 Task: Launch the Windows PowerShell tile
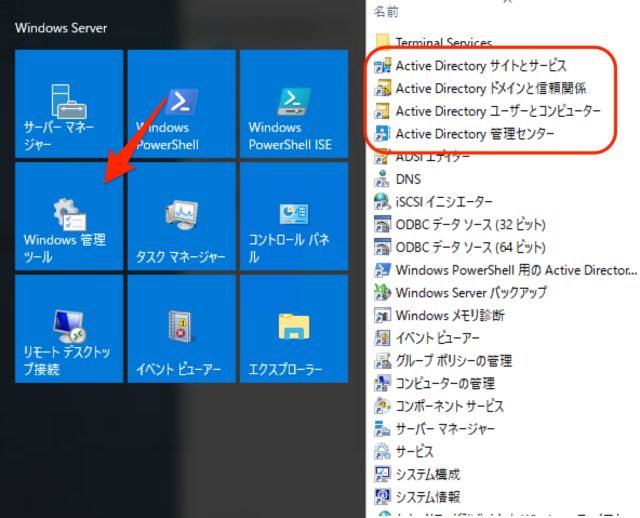click(182, 104)
